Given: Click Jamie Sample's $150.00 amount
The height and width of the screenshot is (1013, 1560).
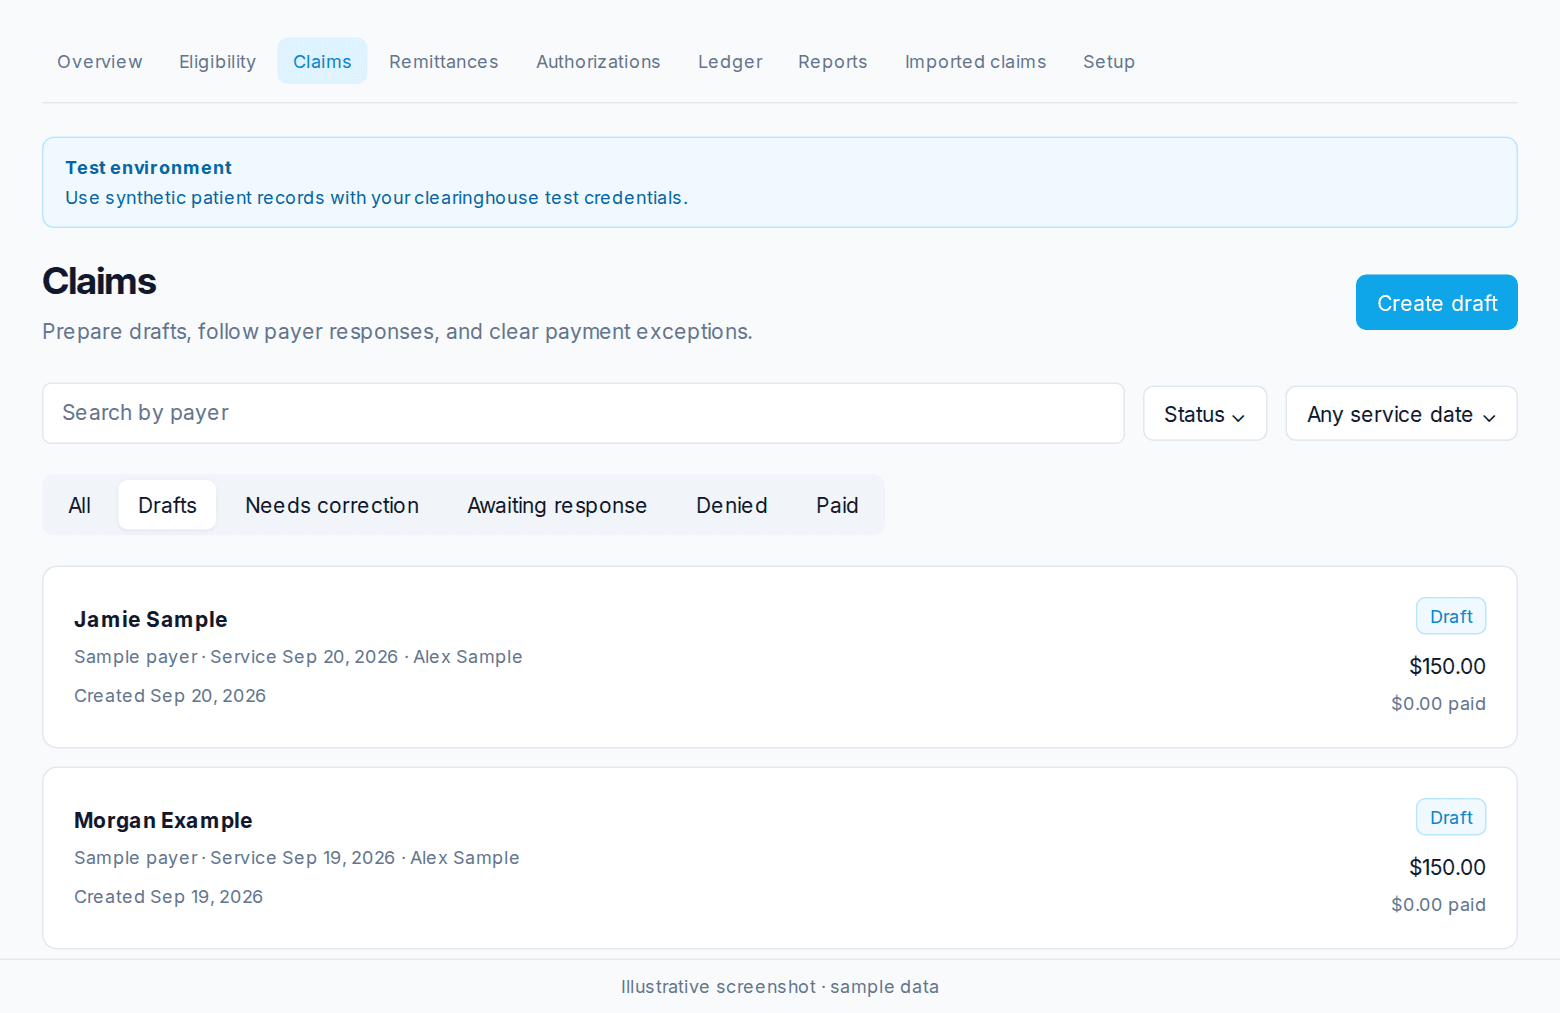Looking at the screenshot, I should (x=1447, y=666).
